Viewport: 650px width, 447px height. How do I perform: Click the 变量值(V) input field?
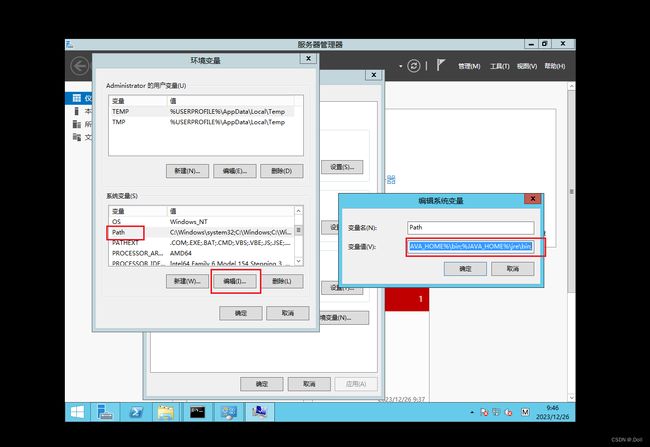[x=471, y=247]
